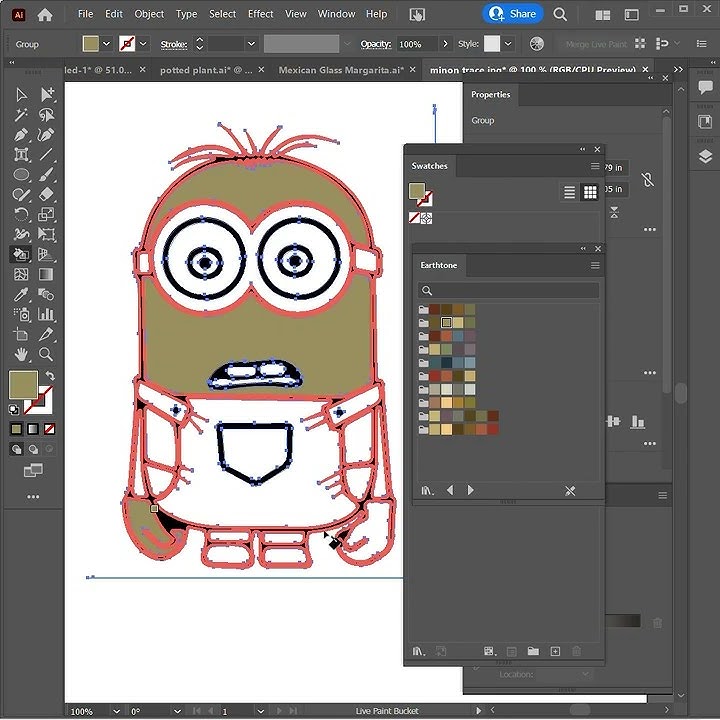Click the Opacity label link
720x720 pixels.
[x=376, y=45]
